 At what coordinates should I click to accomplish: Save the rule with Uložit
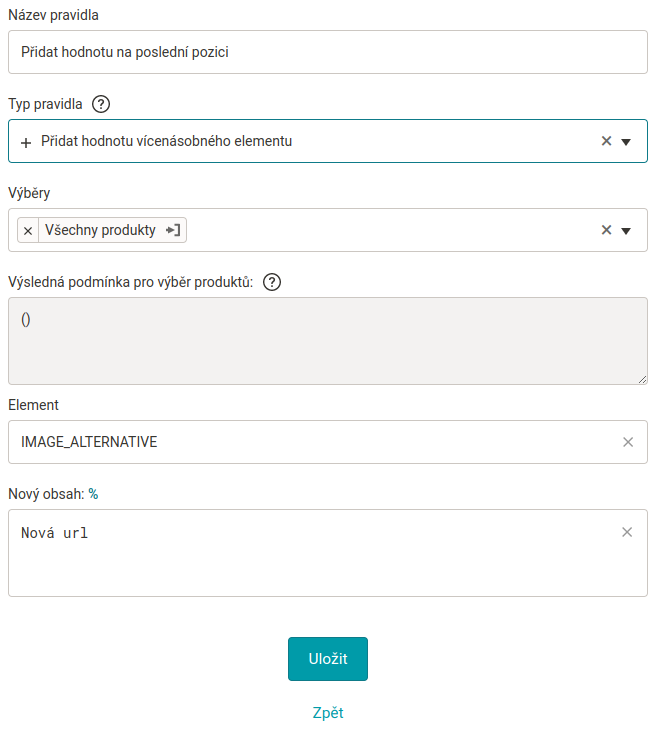(328, 659)
